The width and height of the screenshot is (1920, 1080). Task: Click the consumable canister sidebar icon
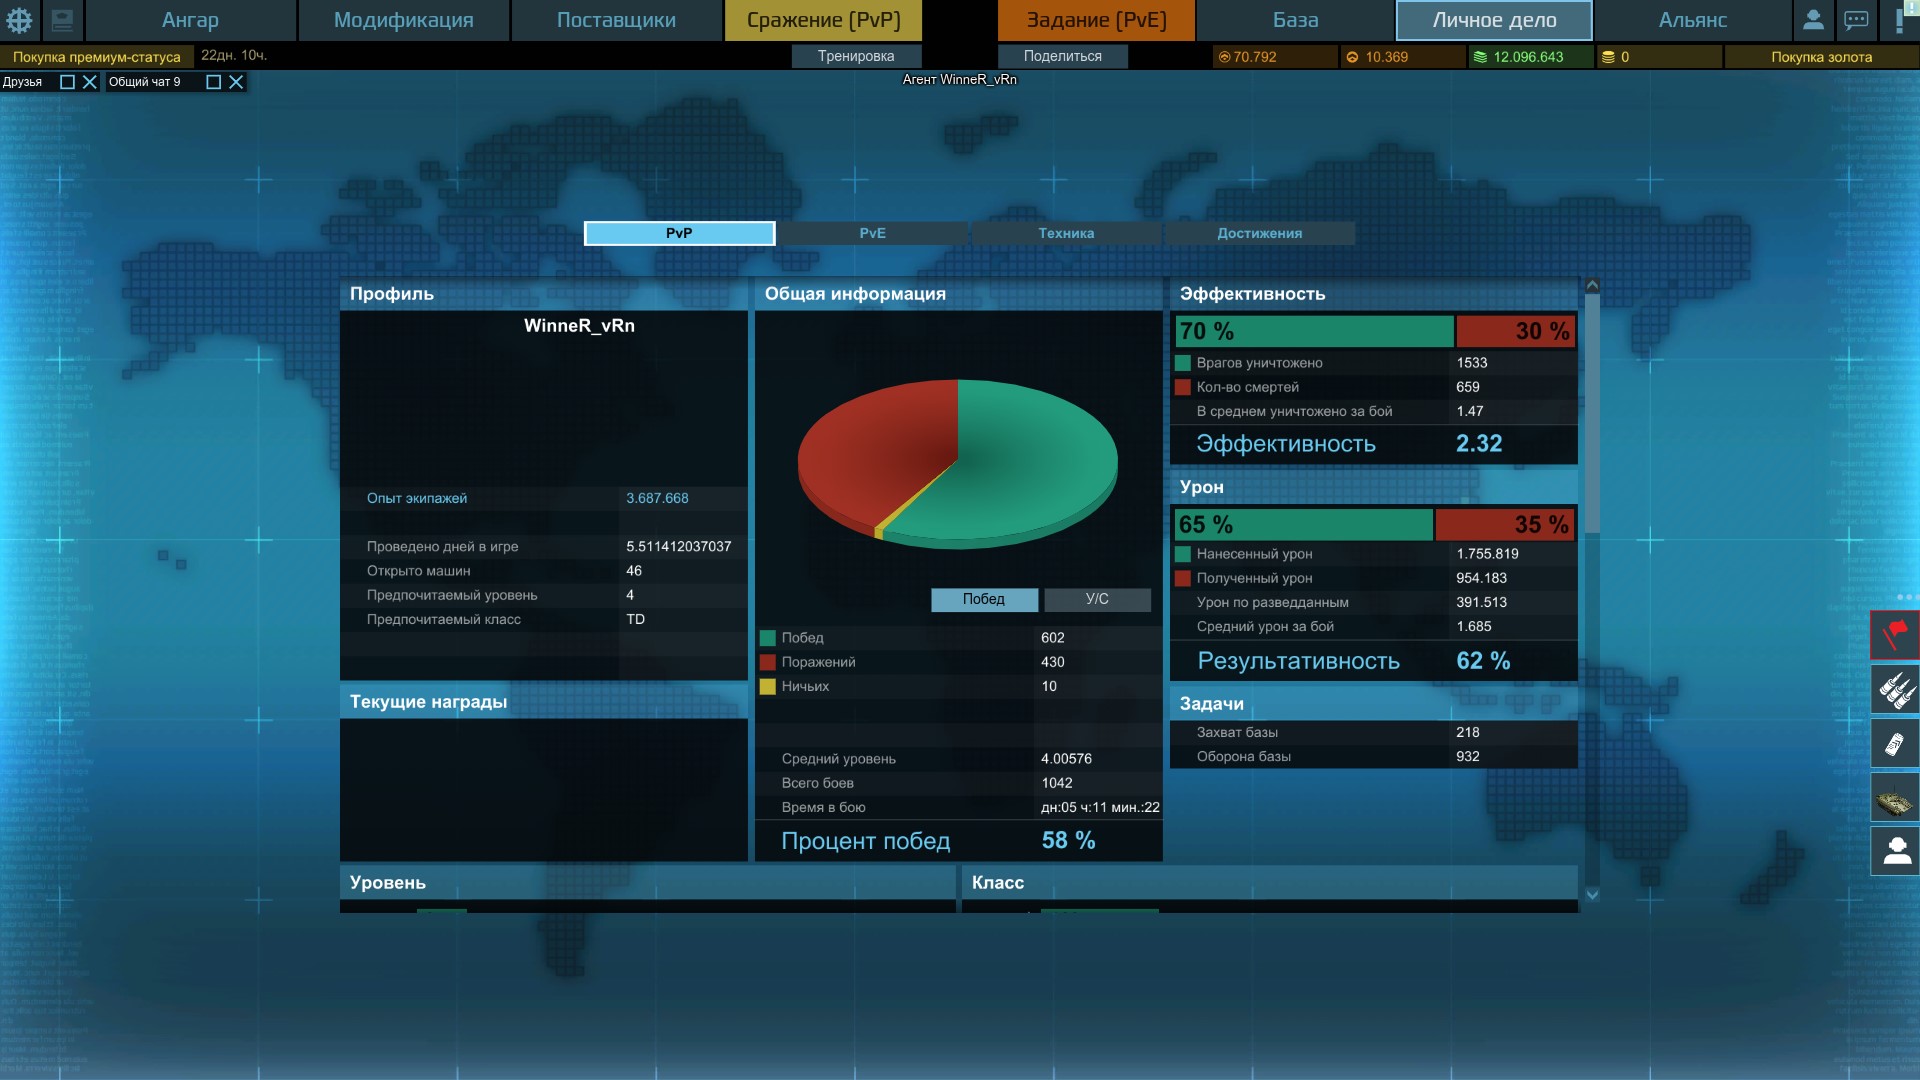pyautogui.click(x=1895, y=743)
